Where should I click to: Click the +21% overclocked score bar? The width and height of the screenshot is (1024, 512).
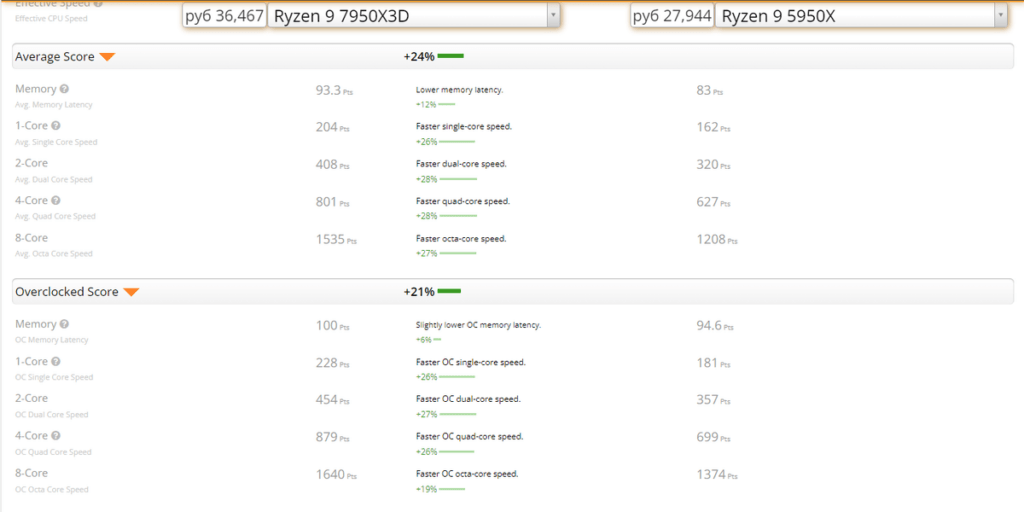click(449, 292)
